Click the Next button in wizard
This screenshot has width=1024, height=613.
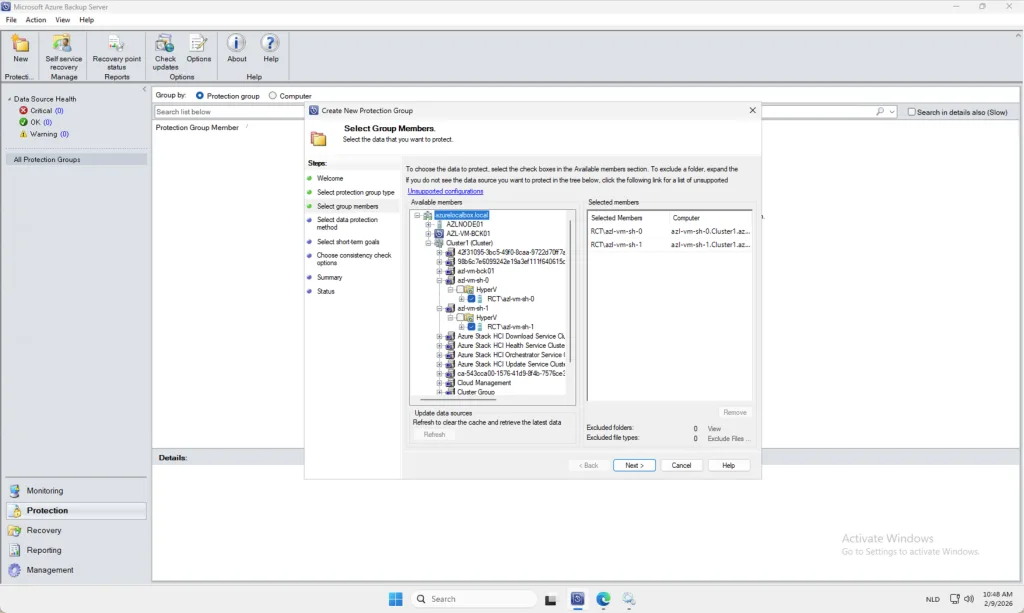[634, 466]
